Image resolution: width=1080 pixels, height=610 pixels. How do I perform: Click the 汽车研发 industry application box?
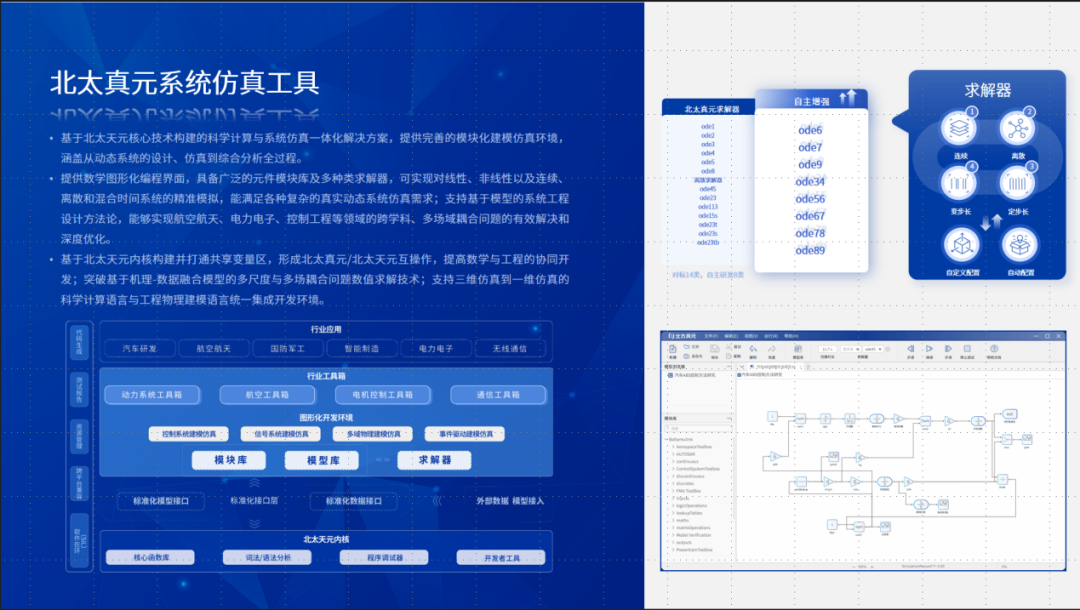tap(140, 349)
